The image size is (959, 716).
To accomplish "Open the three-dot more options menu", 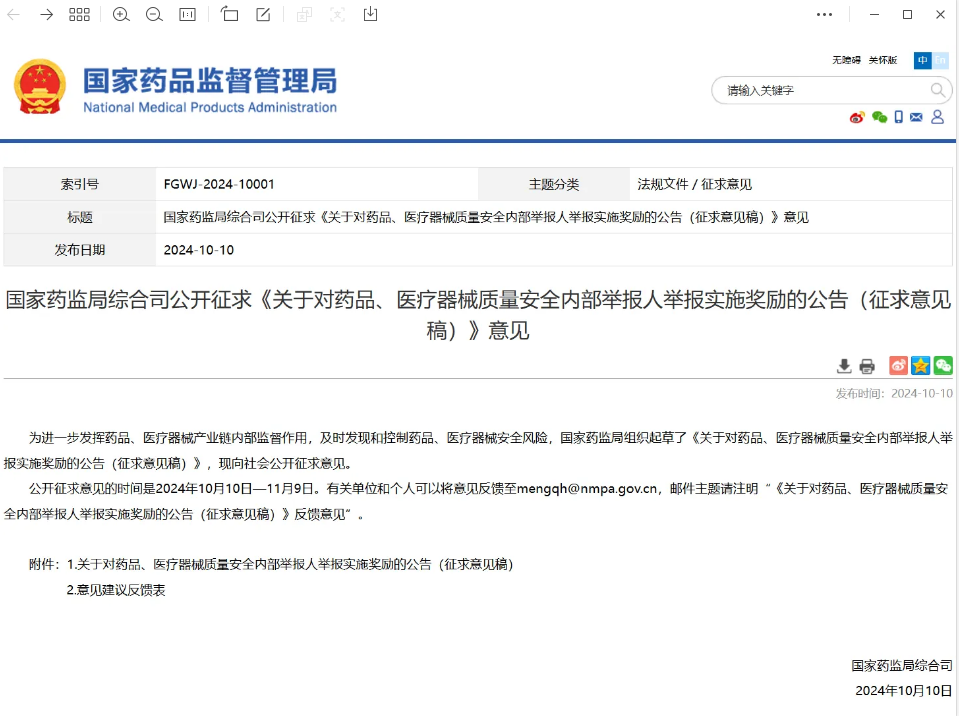I will coord(824,14).
